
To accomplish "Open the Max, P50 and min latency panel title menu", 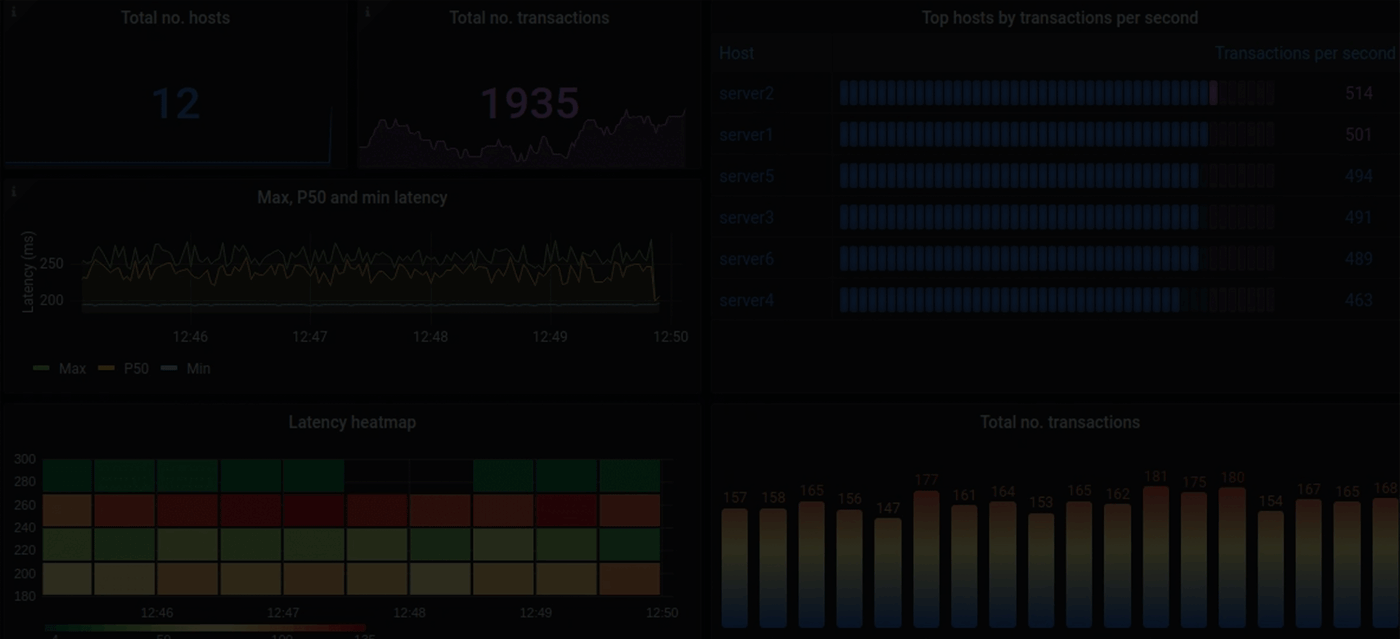I will click(352, 198).
